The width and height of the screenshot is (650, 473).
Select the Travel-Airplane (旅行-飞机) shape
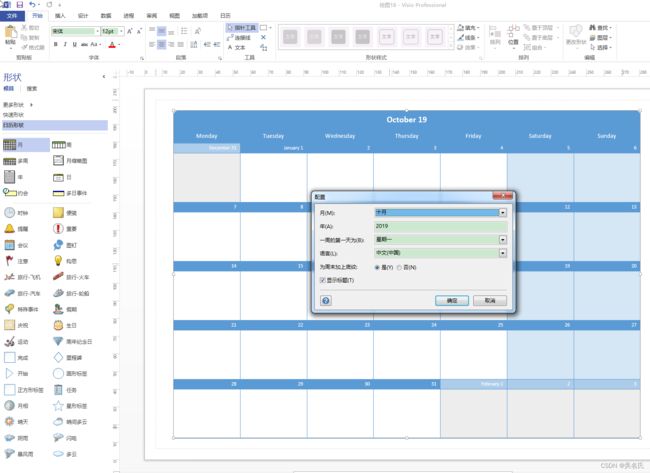tap(22, 277)
